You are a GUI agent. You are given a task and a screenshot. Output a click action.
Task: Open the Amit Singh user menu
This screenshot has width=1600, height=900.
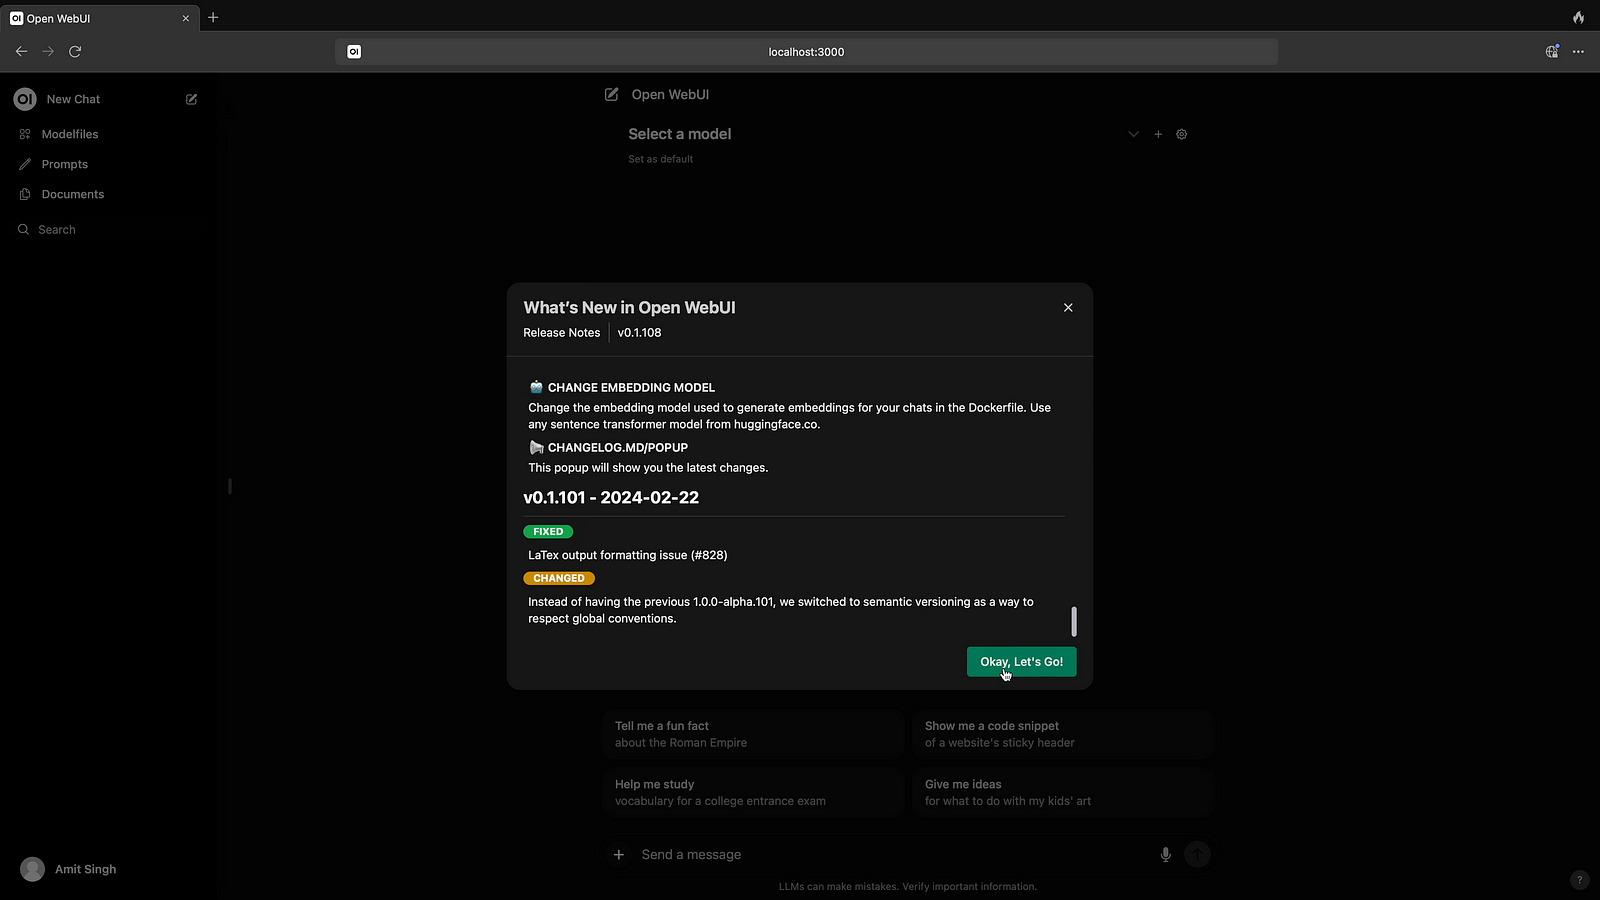click(x=85, y=869)
